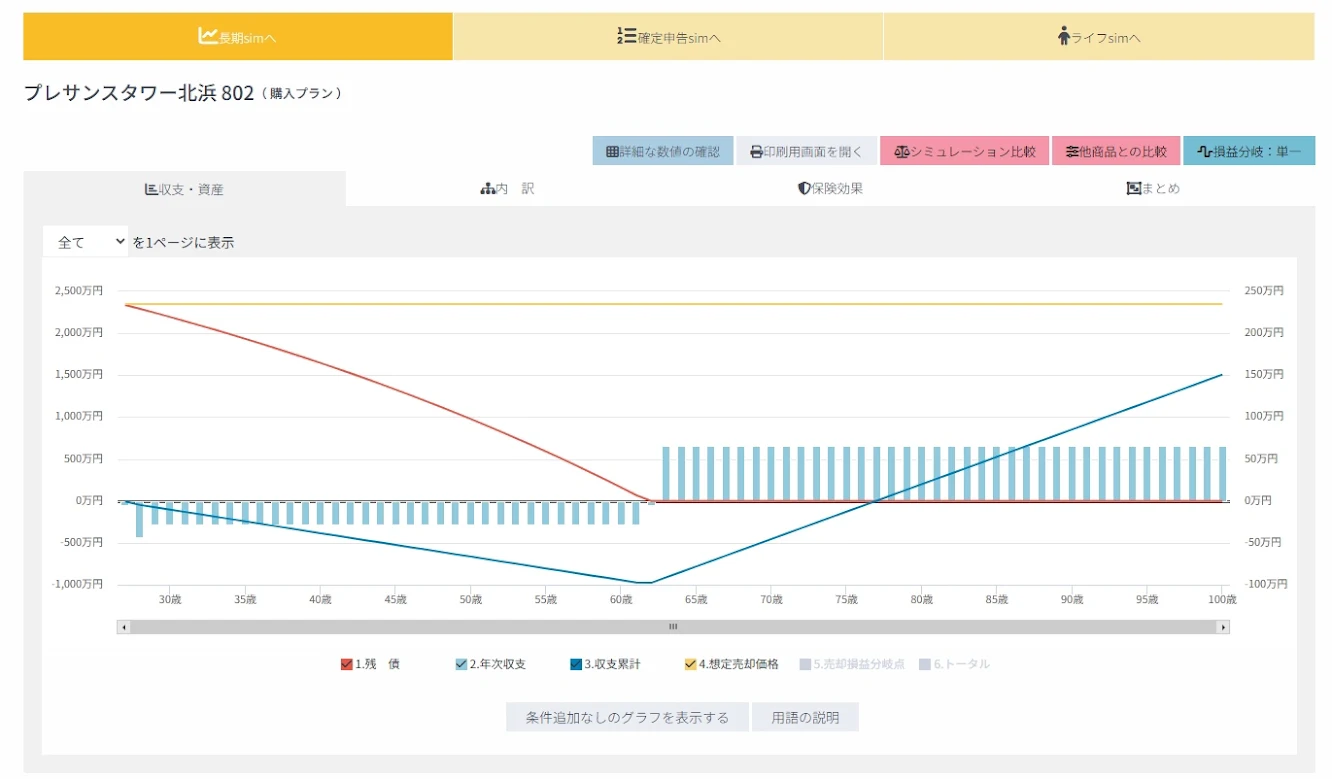This screenshot has width=1332, height=779.
Task: Select the まとめ sub-tab
Action: (x=1153, y=189)
